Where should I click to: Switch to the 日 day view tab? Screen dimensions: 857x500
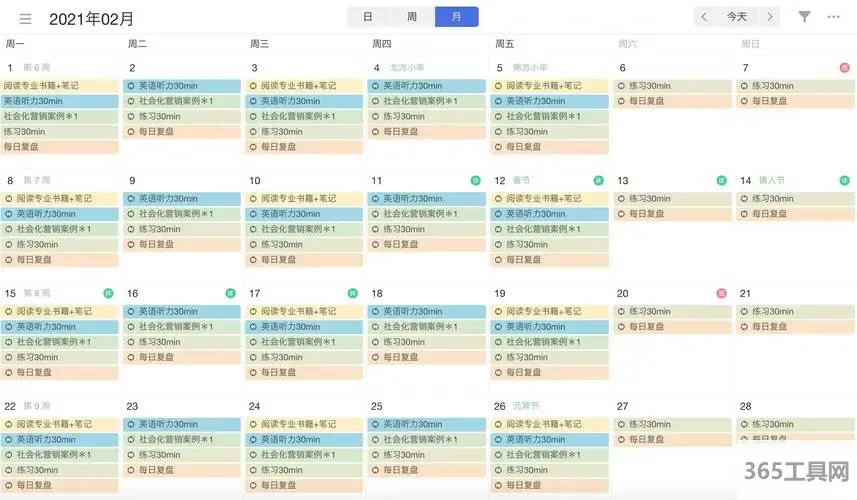click(x=368, y=17)
